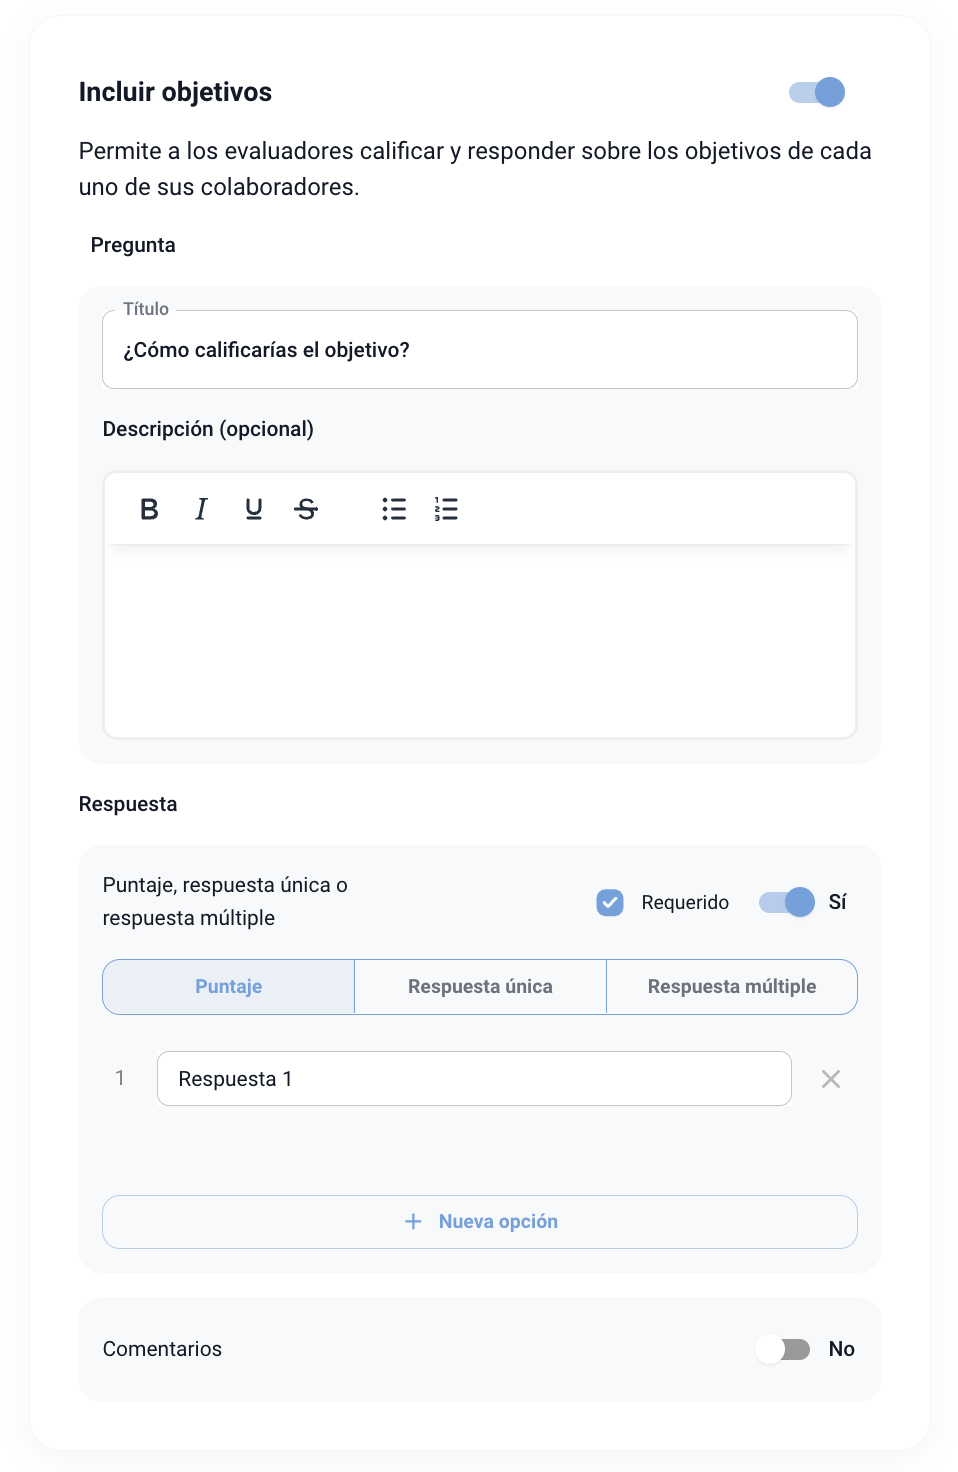Switch to the Respuesta múltiple tab
The width and height of the screenshot is (958, 1472).
pyautogui.click(x=732, y=987)
